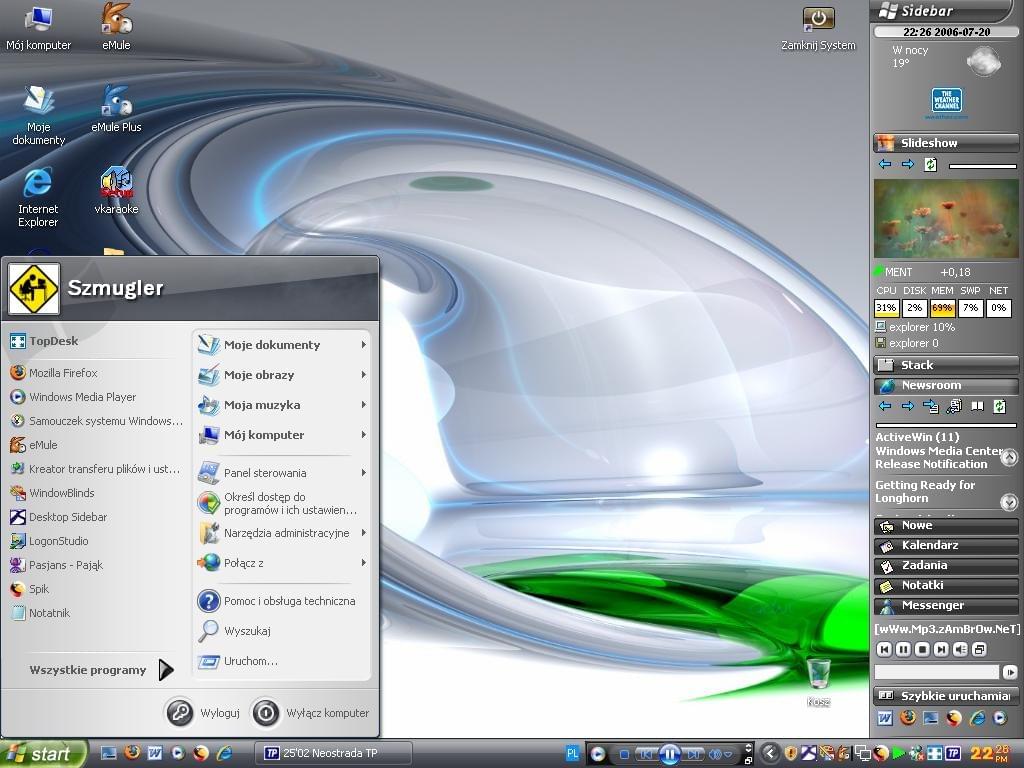Start Pasjans - Pająk from the Start menu
Screen dimensions: 1024x768
pos(57,565)
